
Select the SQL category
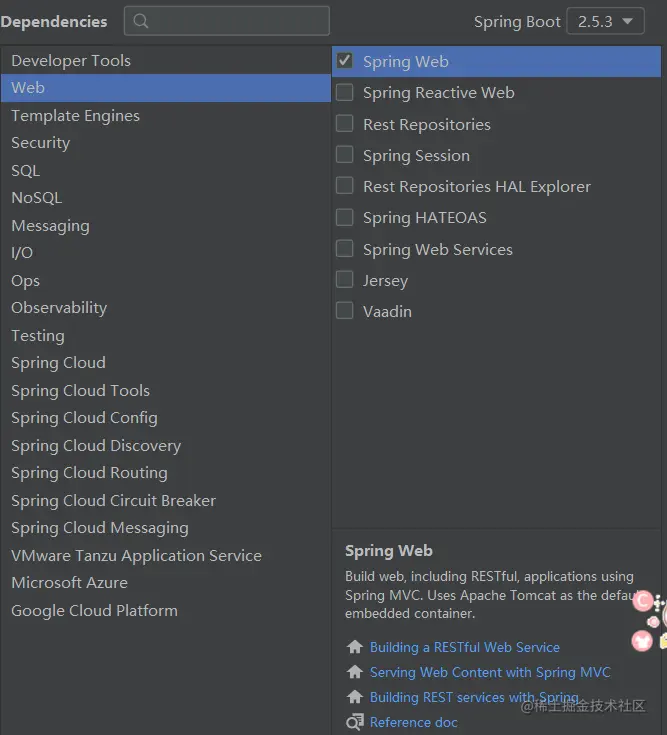tap(165, 170)
